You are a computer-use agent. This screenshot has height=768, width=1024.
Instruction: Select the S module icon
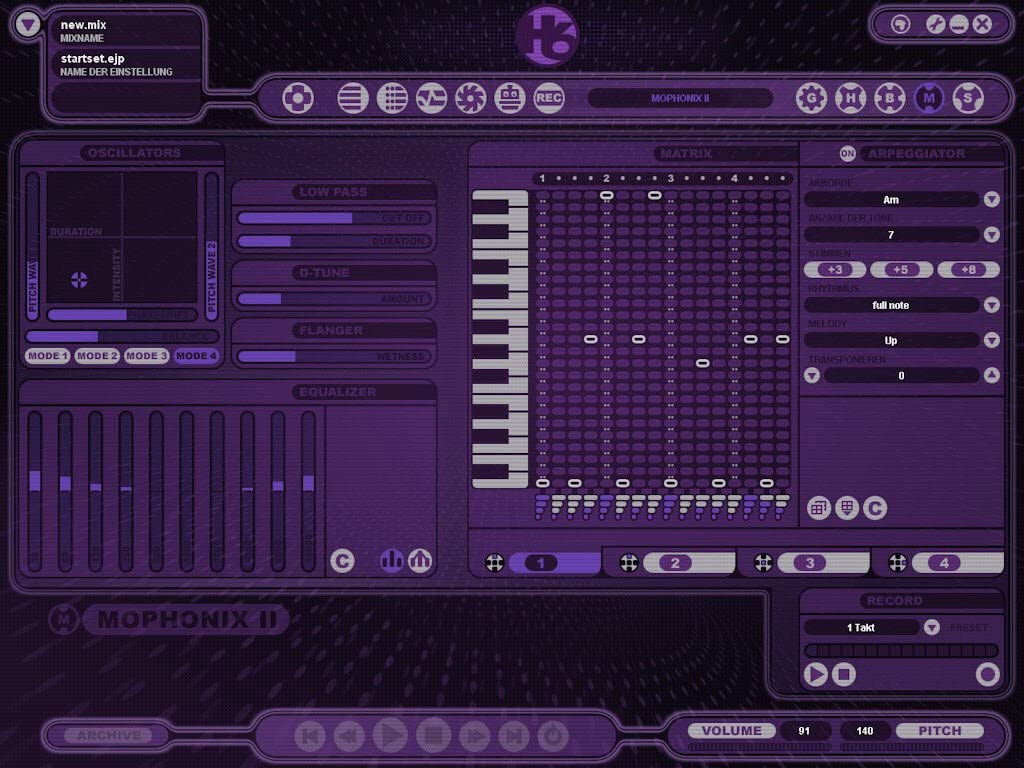coord(967,98)
